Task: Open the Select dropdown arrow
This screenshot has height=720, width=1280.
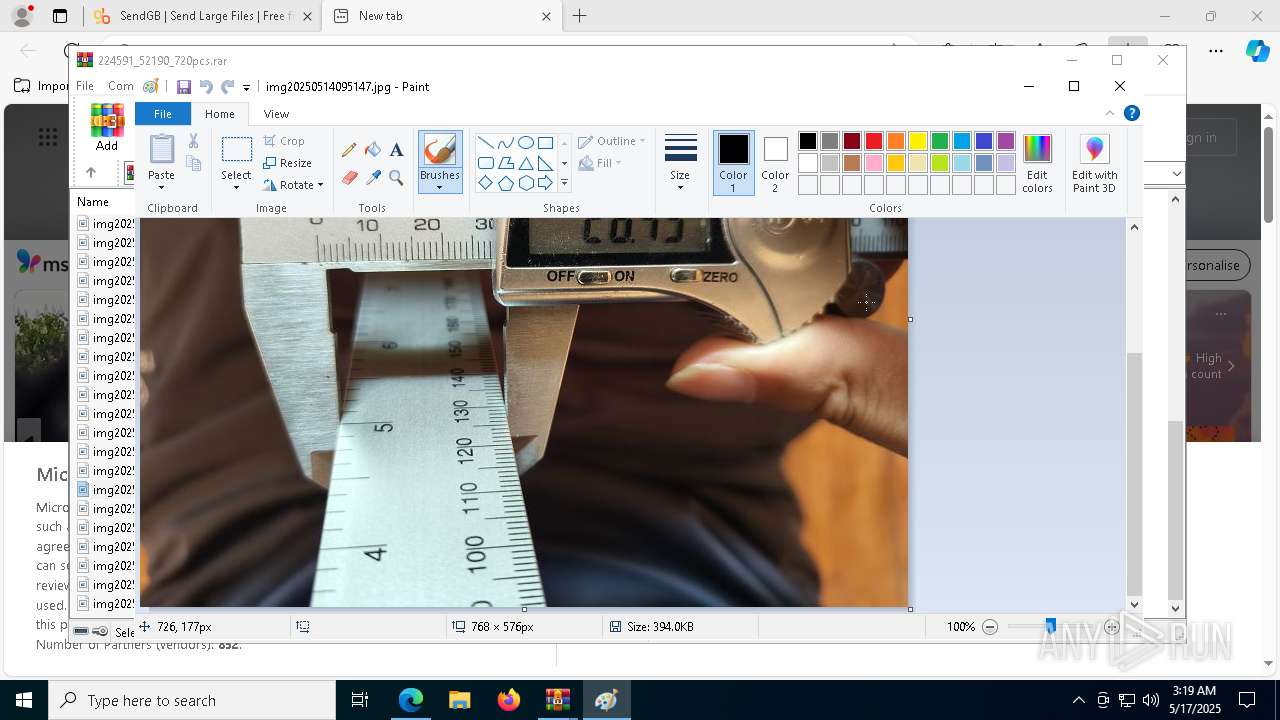Action: 236,188
